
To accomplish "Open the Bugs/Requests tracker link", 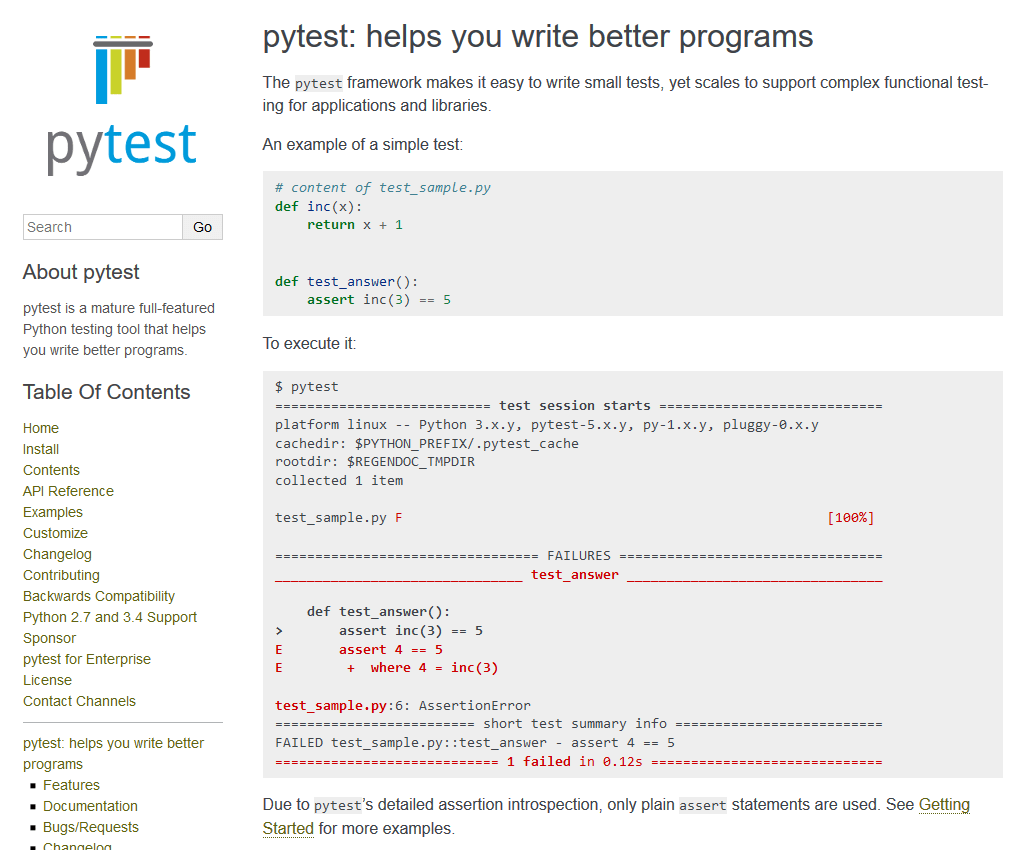I will click(x=91, y=827).
